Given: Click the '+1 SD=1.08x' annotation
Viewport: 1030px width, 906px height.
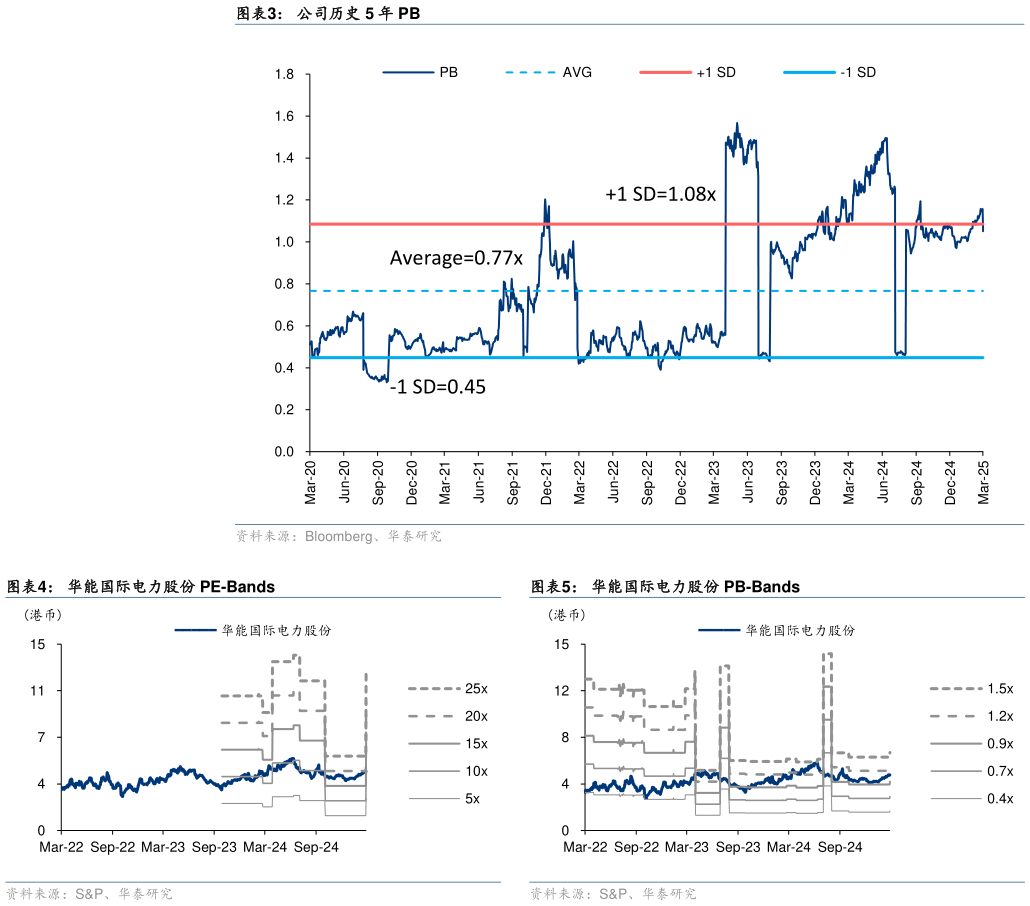Looking at the screenshot, I should point(660,195).
